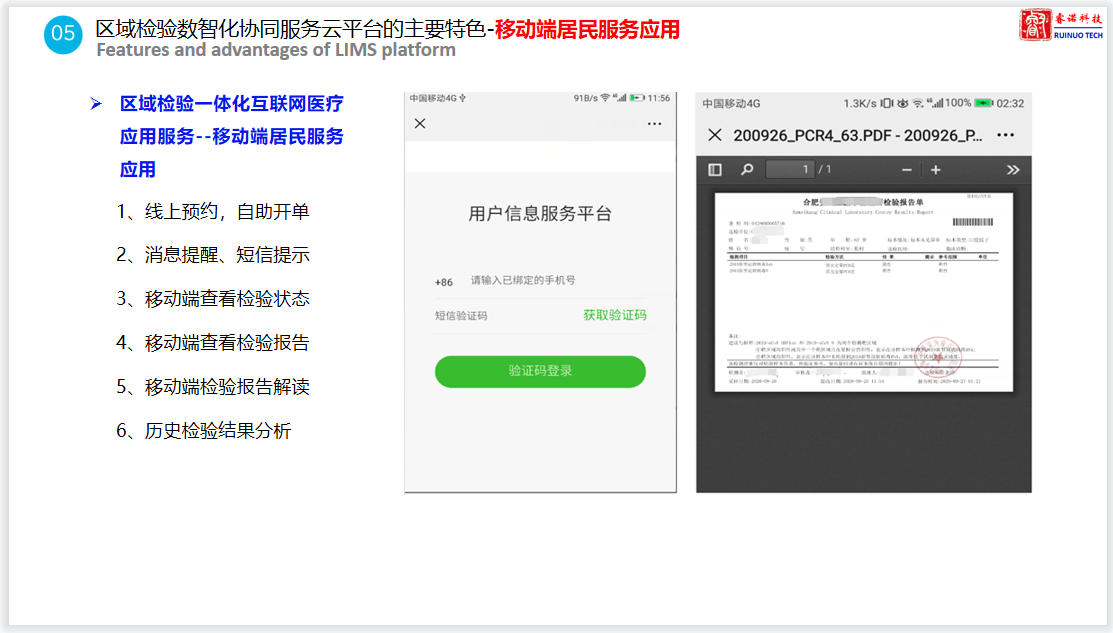The height and width of the screenshot is (633, 1113).
Task: Click the PDF zoom in plus icon
Action: tap(936, 170)
